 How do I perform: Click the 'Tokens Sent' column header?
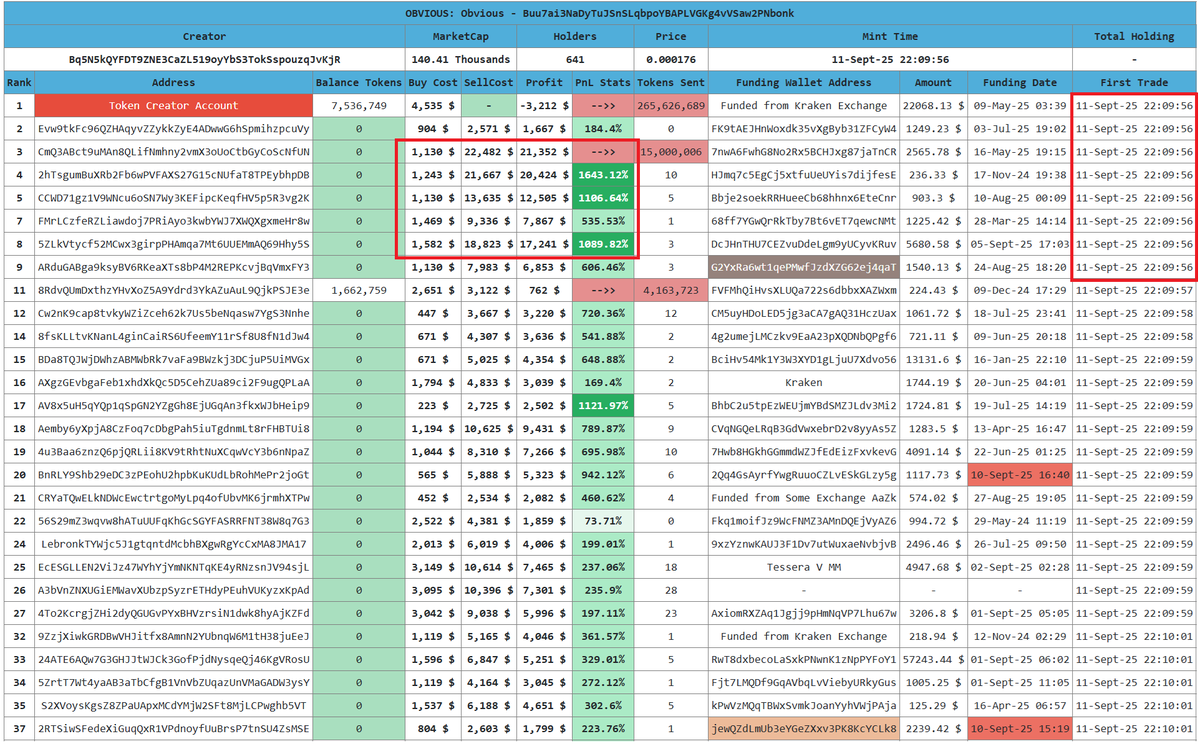pos(670,82)
